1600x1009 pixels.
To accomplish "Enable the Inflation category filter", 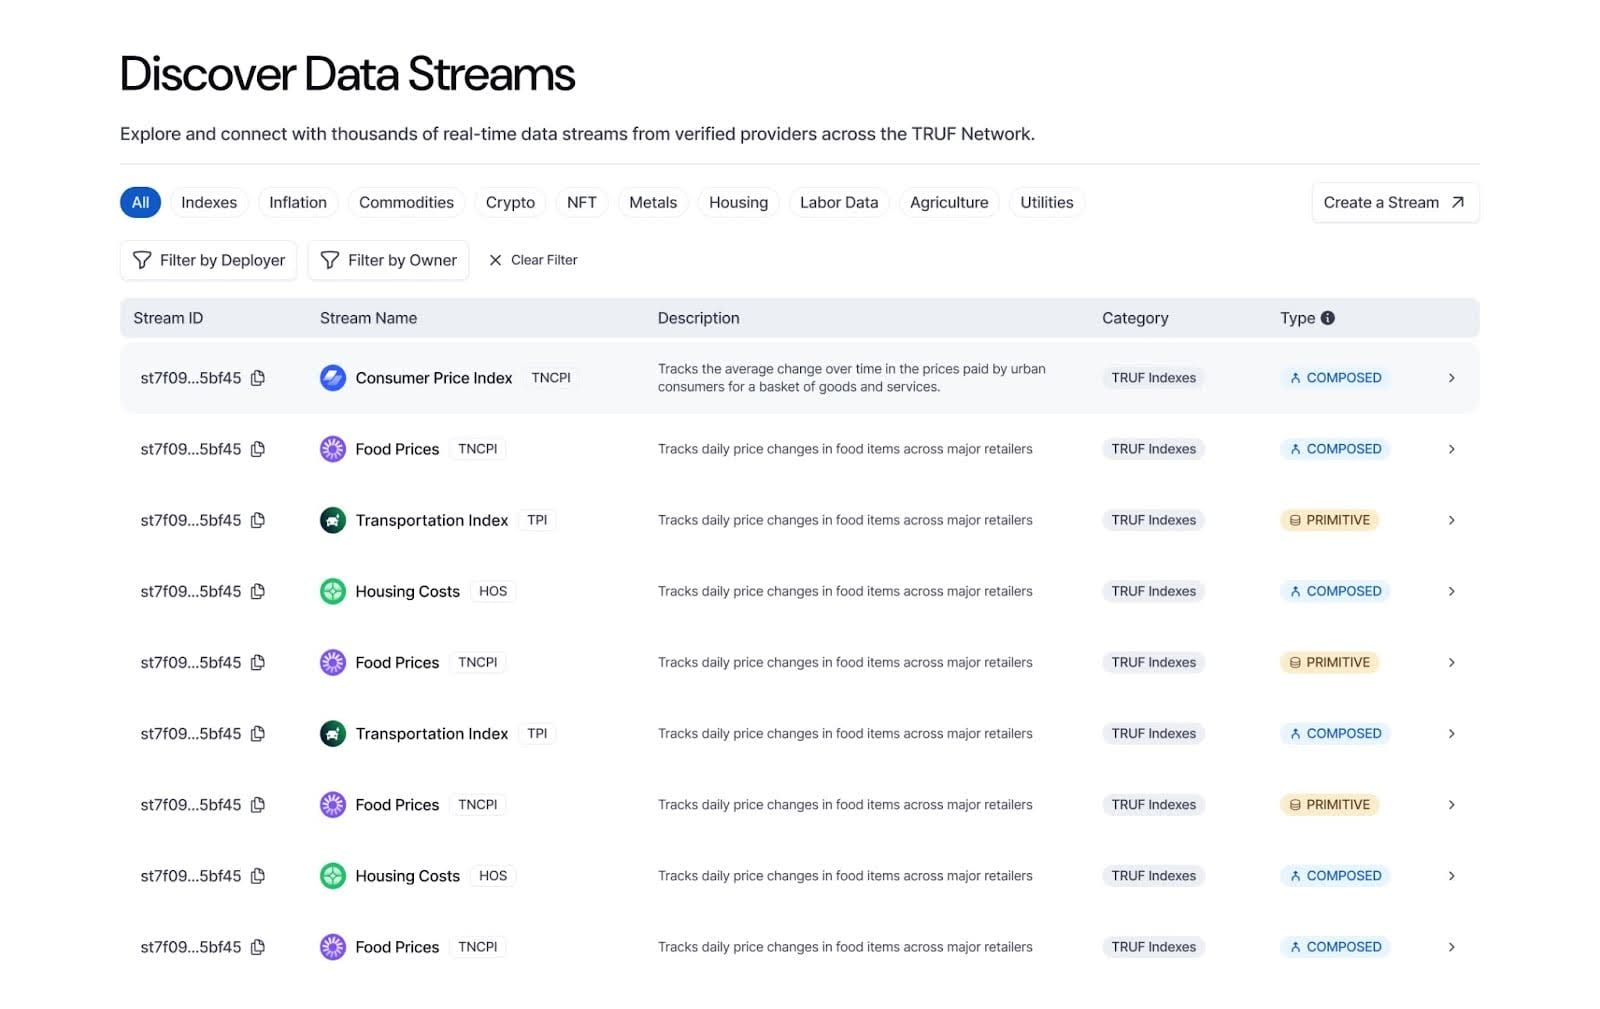I will 297,202.
